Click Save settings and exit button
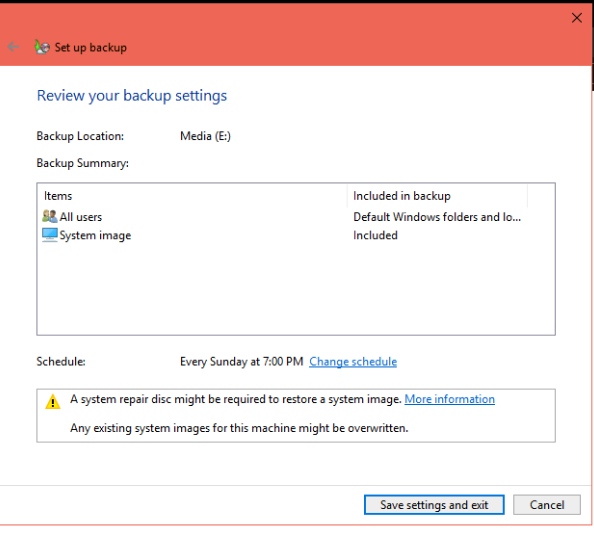594x537 pixels. [434, 505]
